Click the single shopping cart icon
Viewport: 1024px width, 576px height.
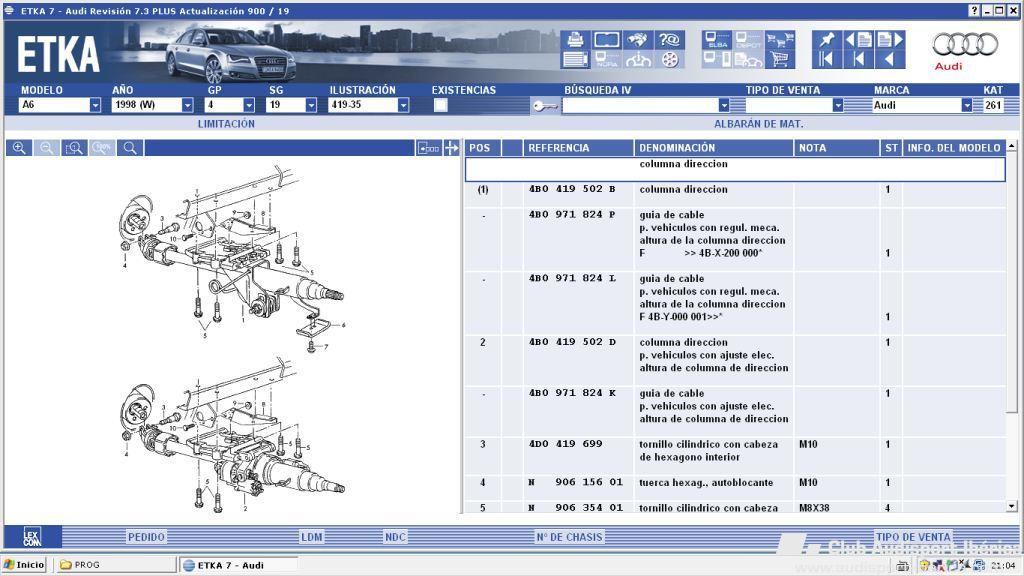click(780, 59)
